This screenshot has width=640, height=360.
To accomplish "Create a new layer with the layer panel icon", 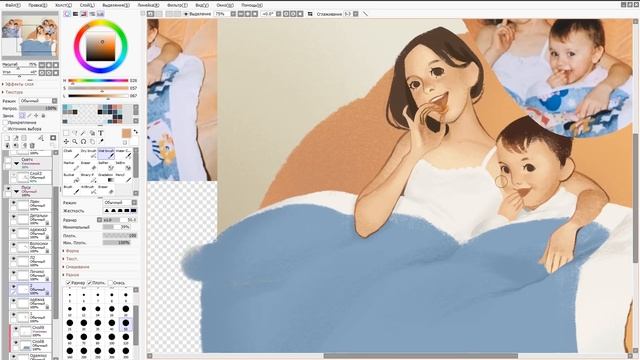I will [7, 138].
